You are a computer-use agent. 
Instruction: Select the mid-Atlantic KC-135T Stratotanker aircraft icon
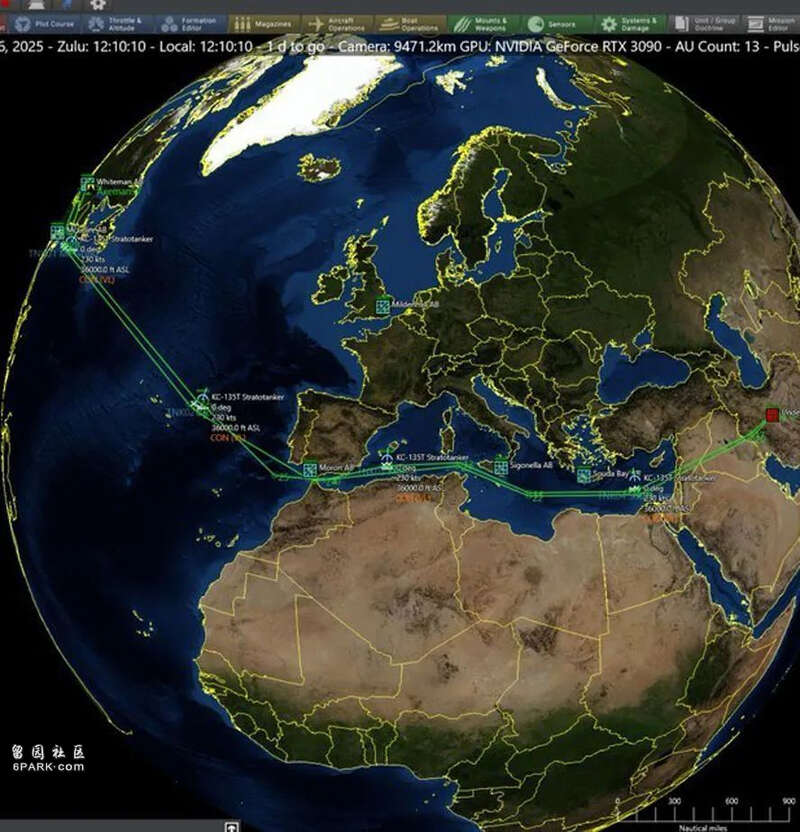tap(202, 398)
